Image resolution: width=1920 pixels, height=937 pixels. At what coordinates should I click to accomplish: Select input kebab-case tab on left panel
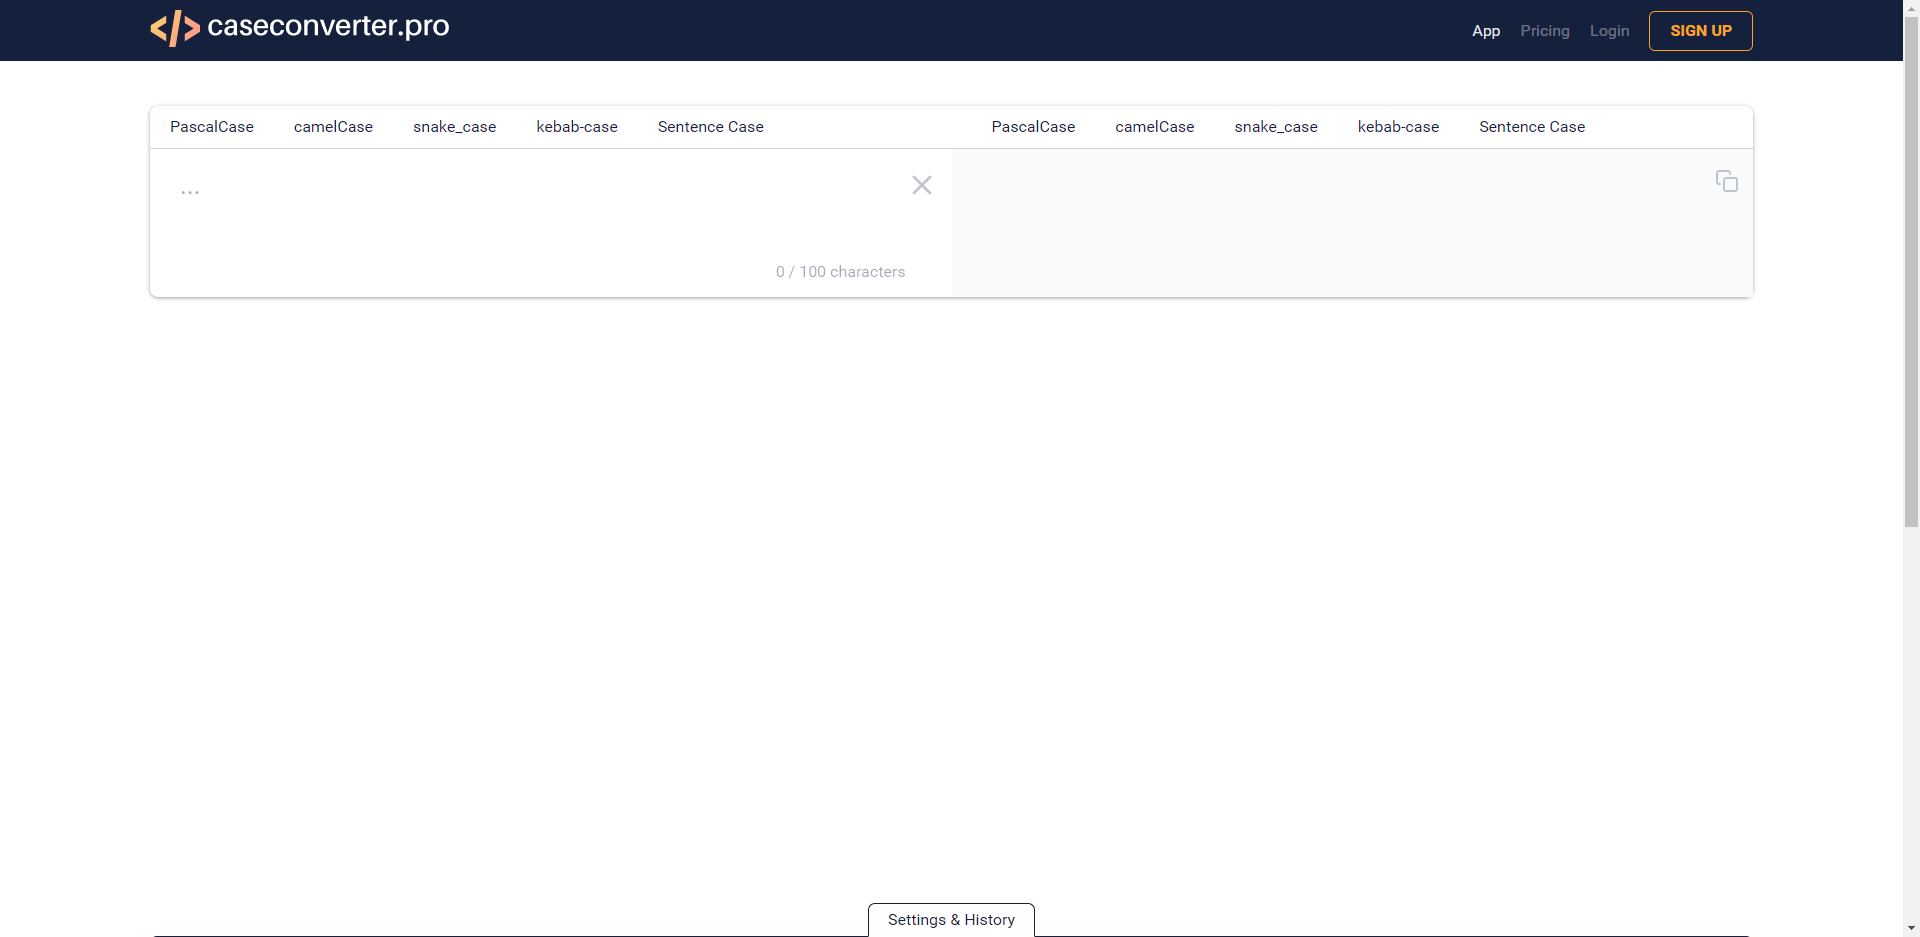point(577,127)
